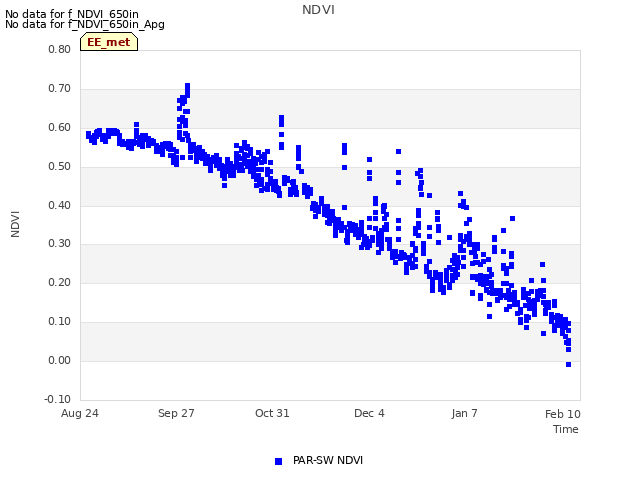Viewport: 640px width, 480px height.
Task: Click the NDVI chart title
Action: (x=318, y=10)
